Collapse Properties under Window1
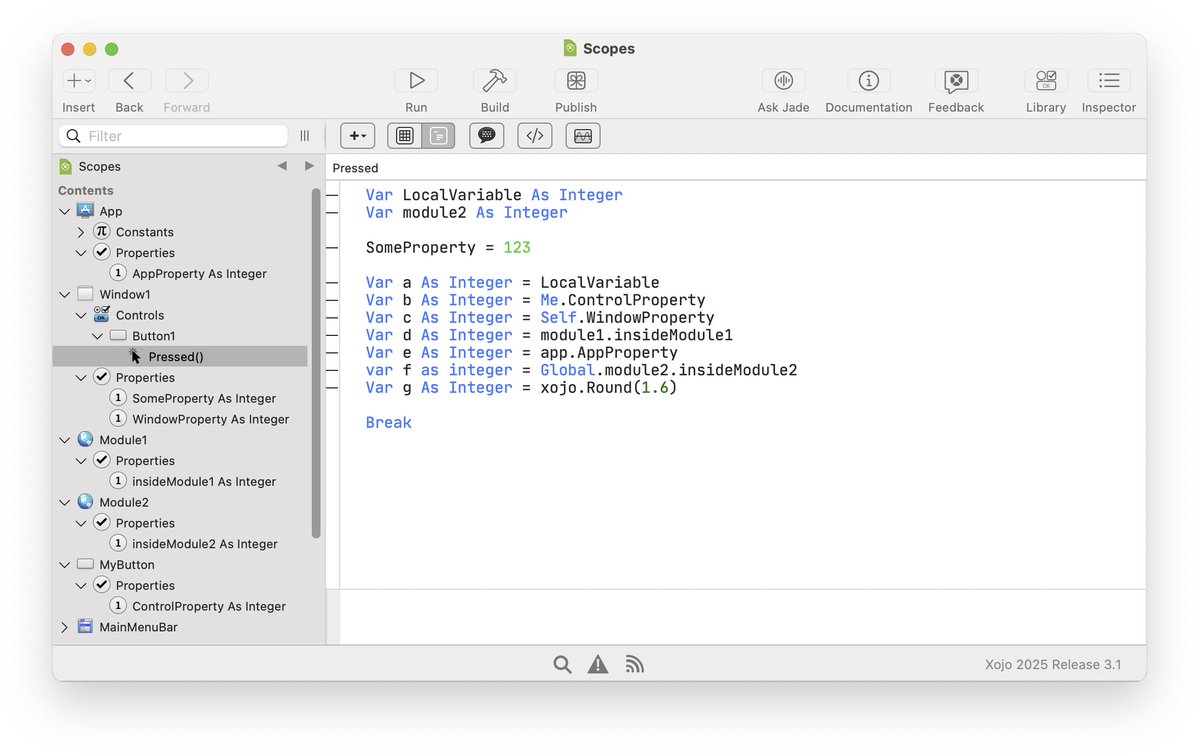 click(x=80, y=377)
